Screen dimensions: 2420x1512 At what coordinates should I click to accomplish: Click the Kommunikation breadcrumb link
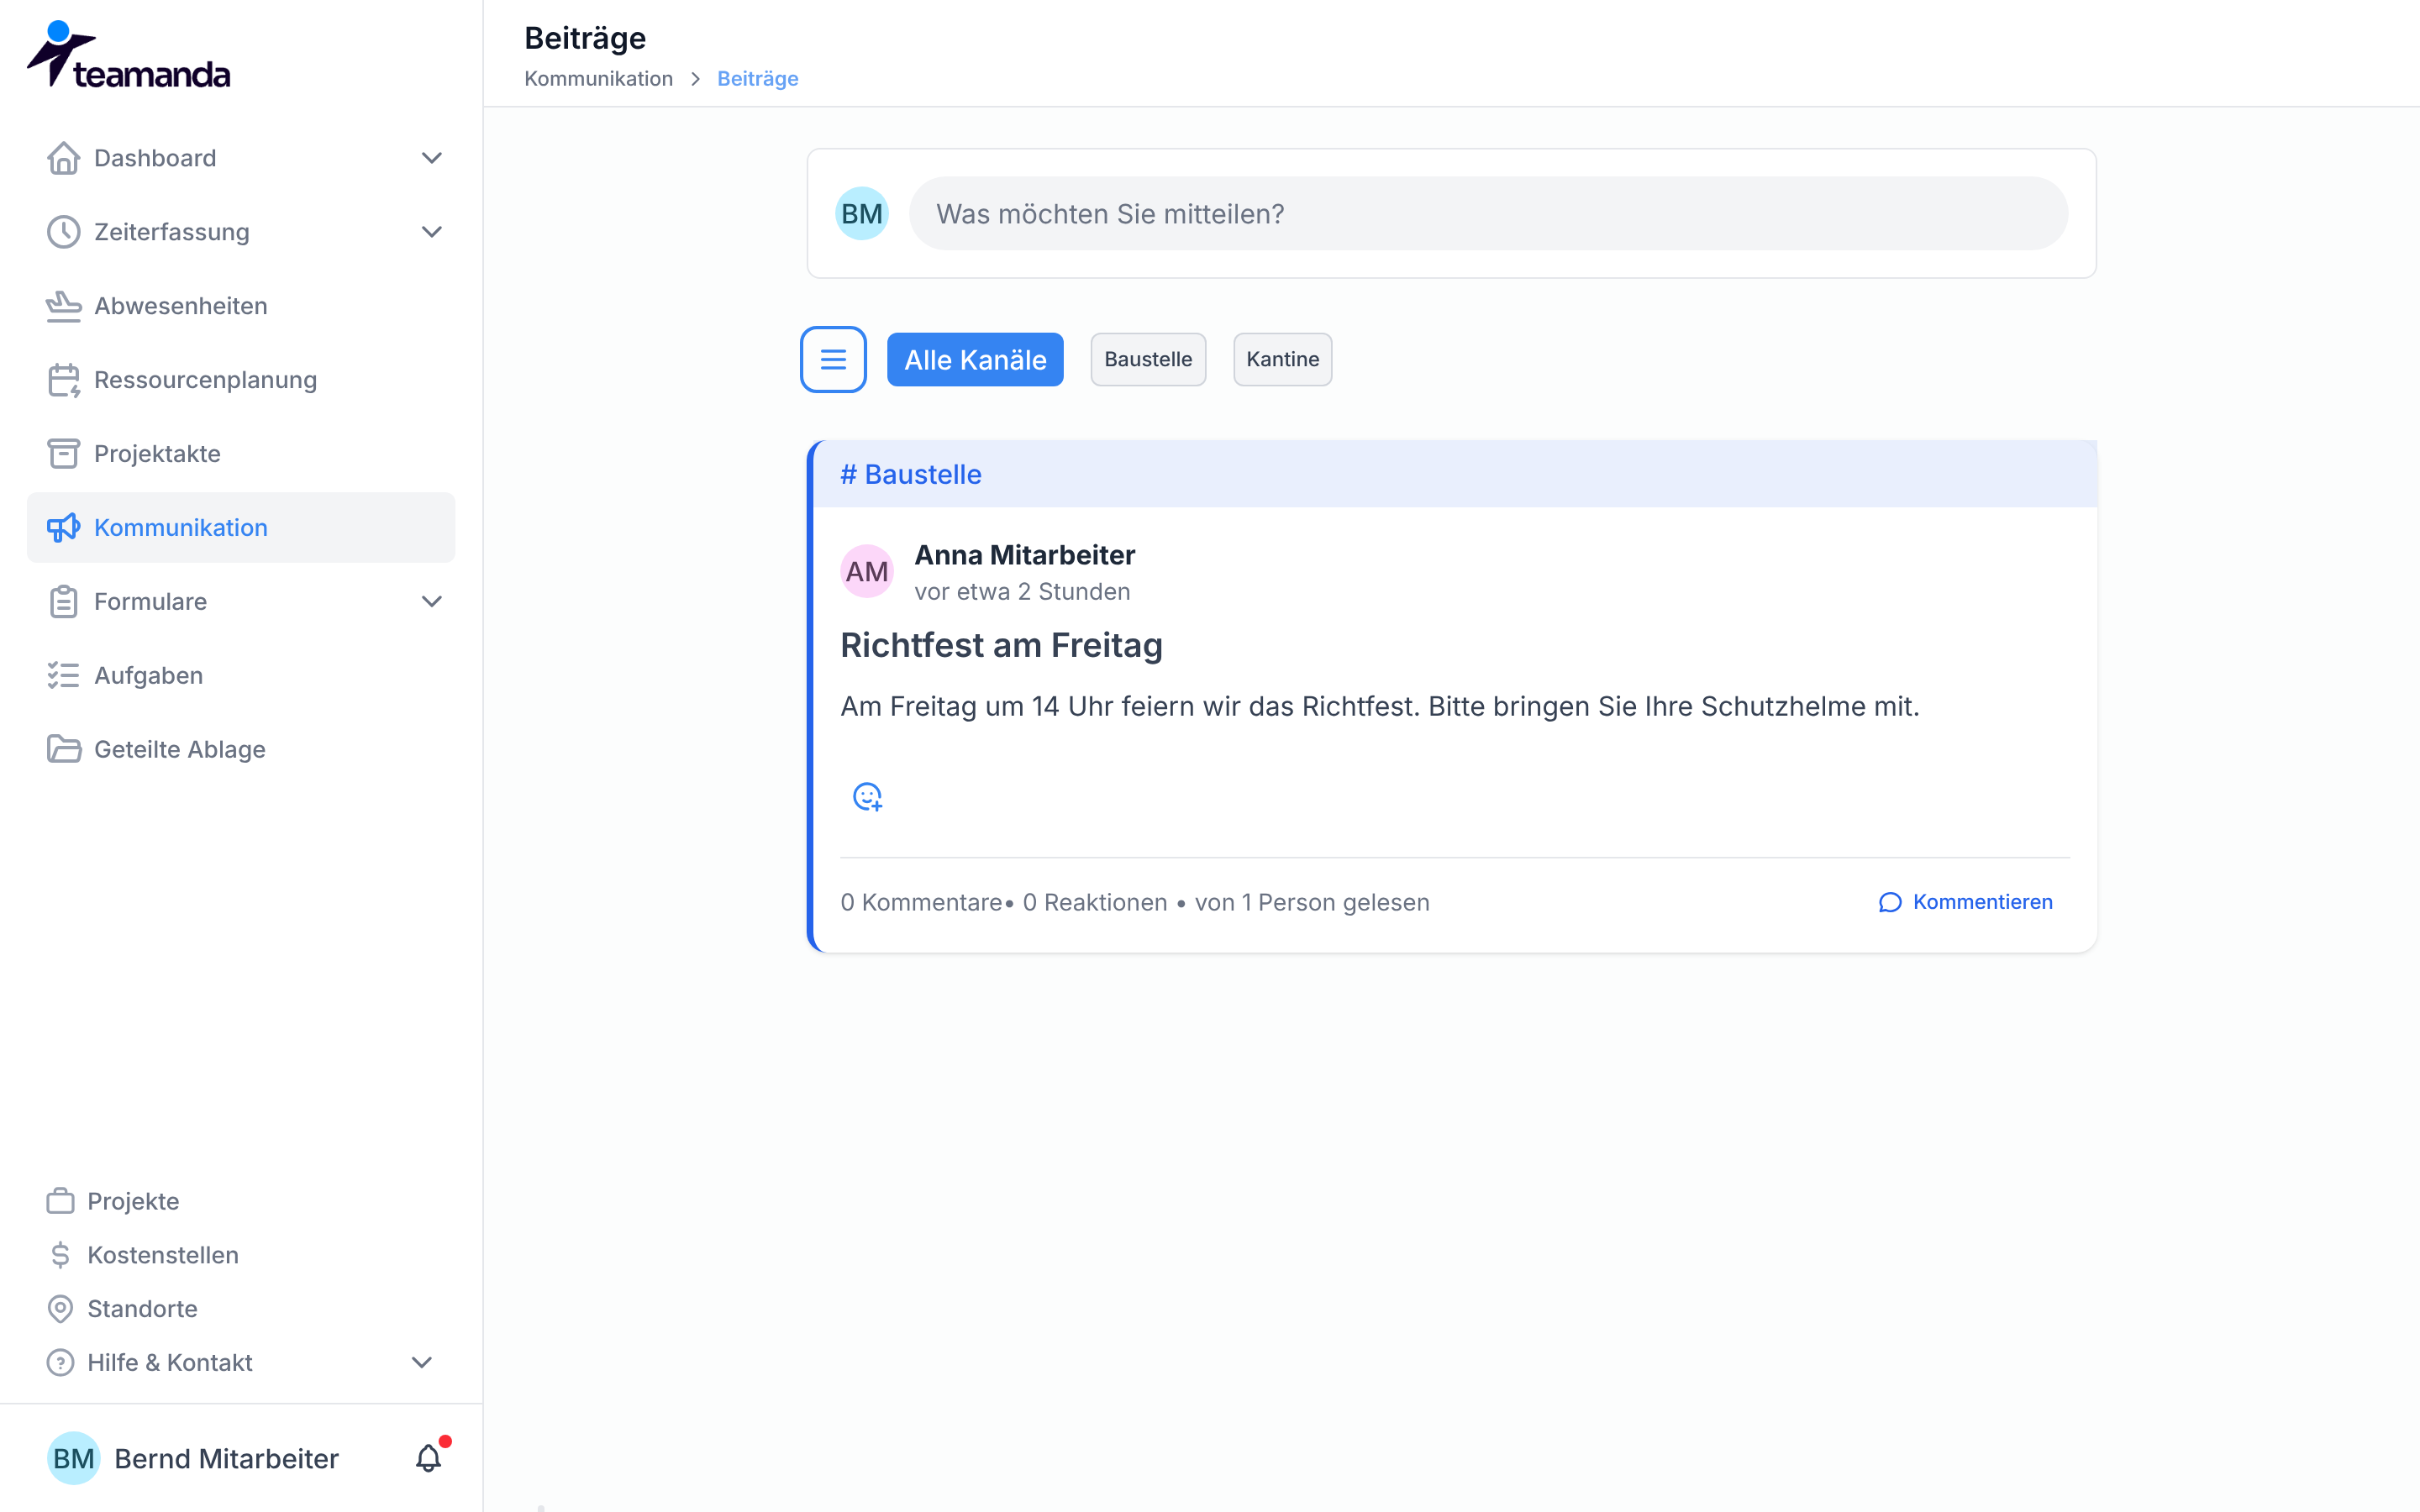click(x=598, y=78)
